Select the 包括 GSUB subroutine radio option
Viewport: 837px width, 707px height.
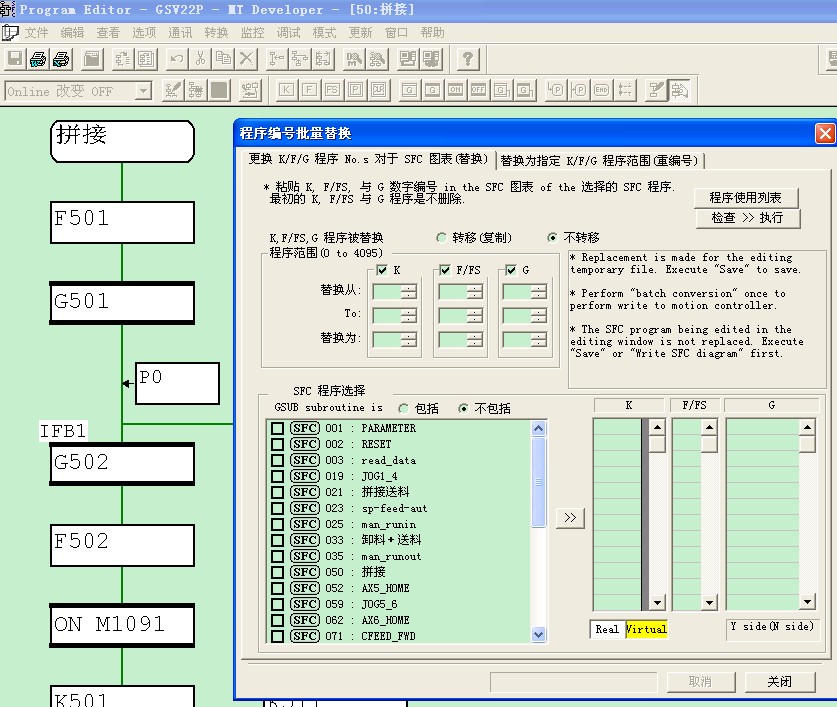(404, 408)
